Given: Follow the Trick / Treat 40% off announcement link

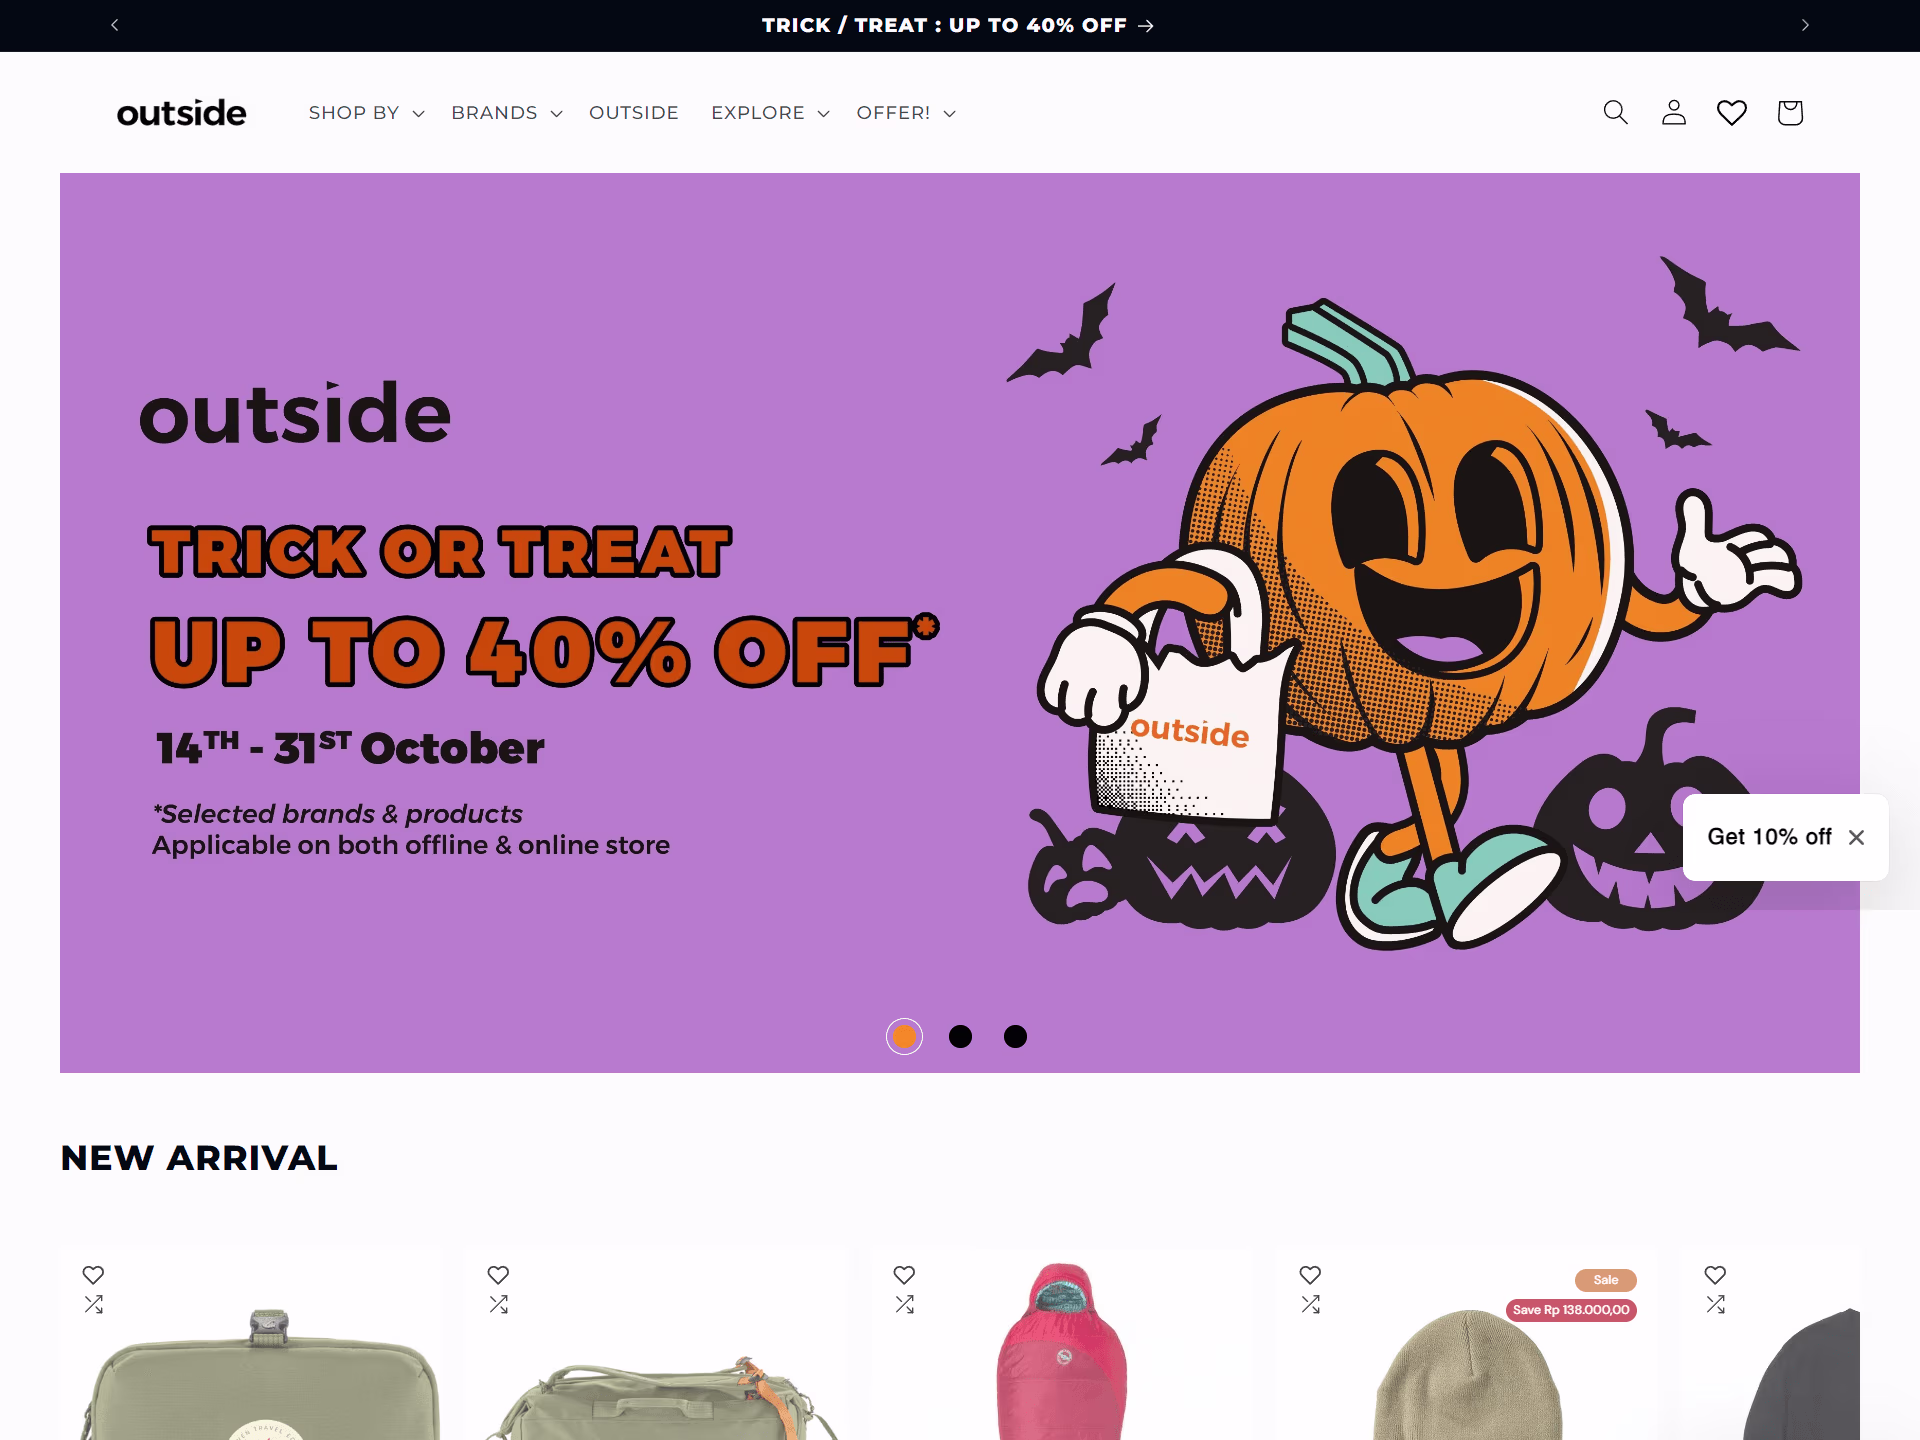Looking at the screenshot, I should pos(958,25).
